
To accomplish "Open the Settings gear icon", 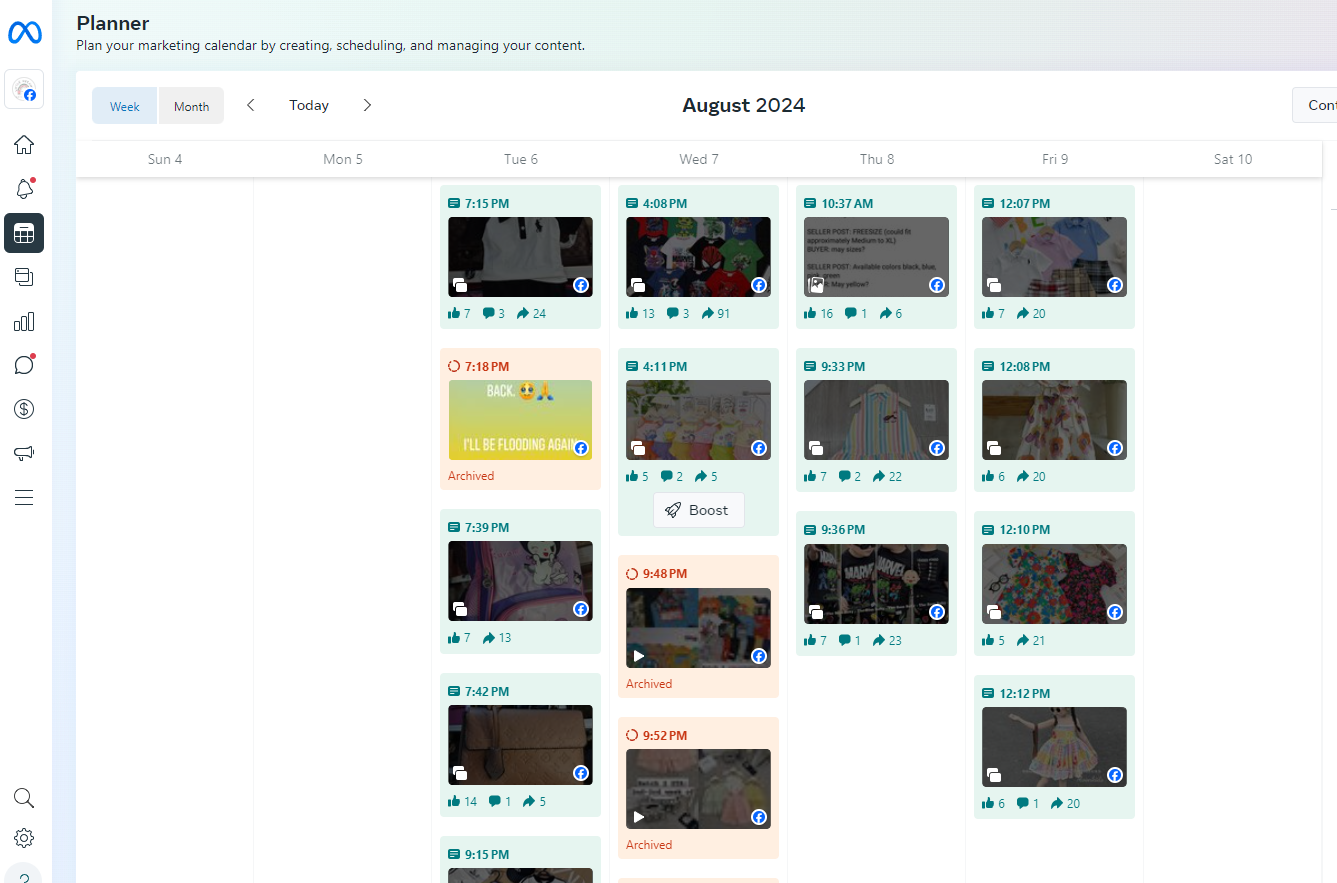I will tap(24, 838).
